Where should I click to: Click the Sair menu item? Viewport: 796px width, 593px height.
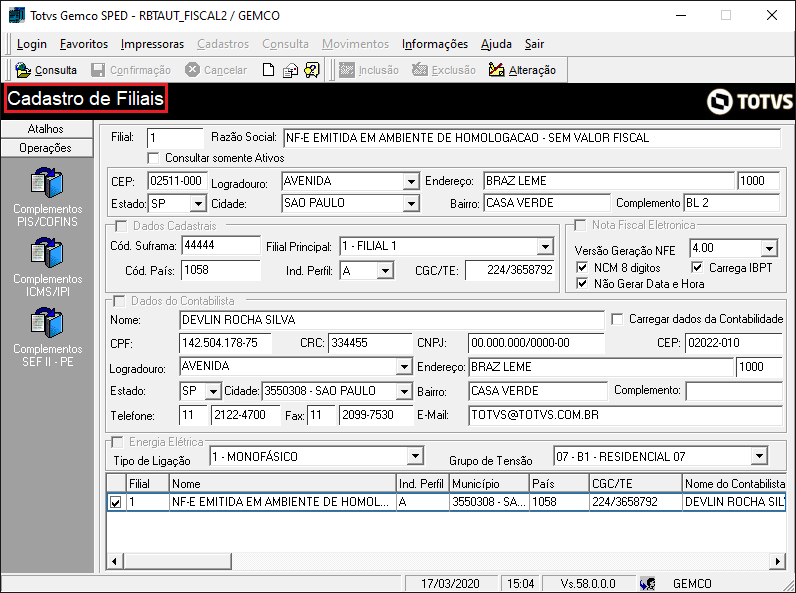point(535,44)
